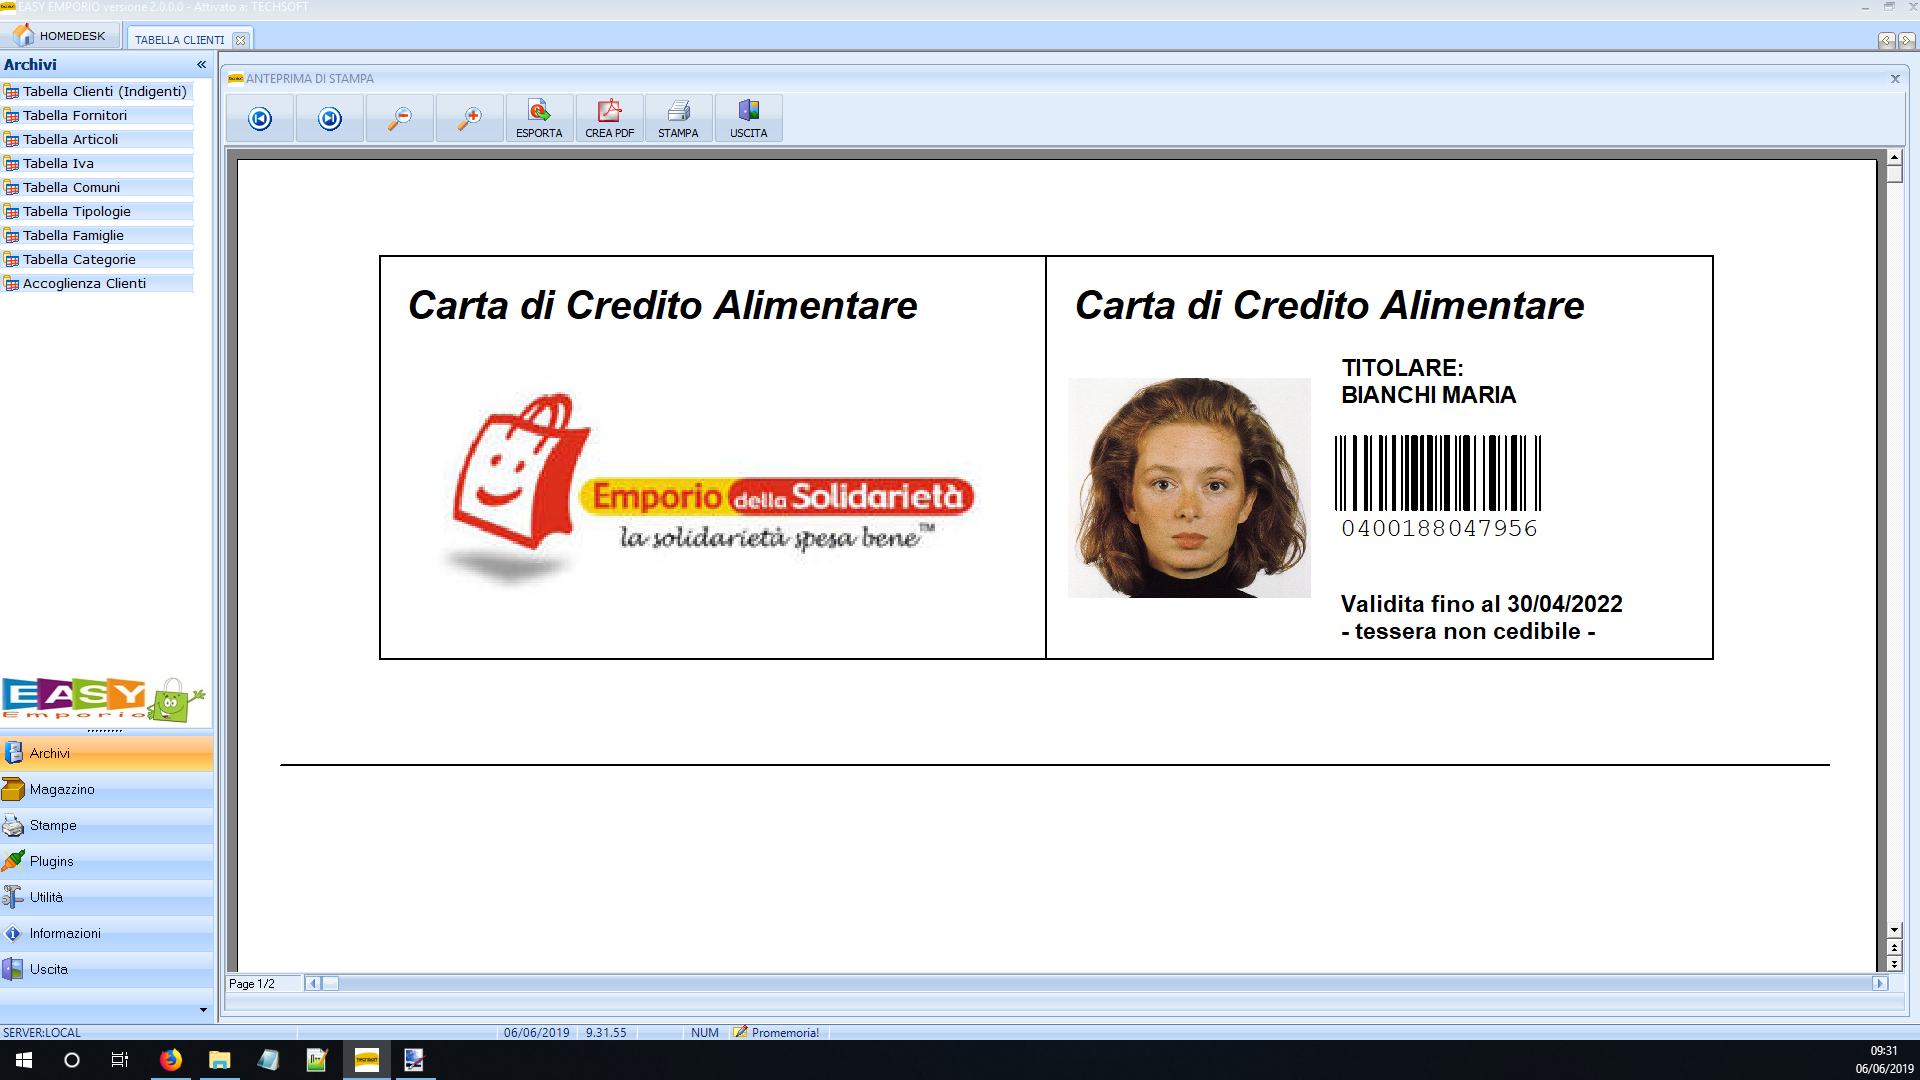Open Tabella Famiglie

(x=97, y=235)
